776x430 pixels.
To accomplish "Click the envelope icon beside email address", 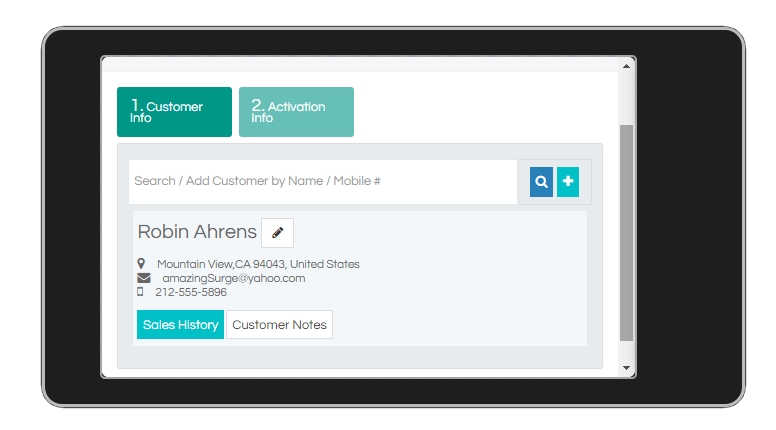I will 144,278.
